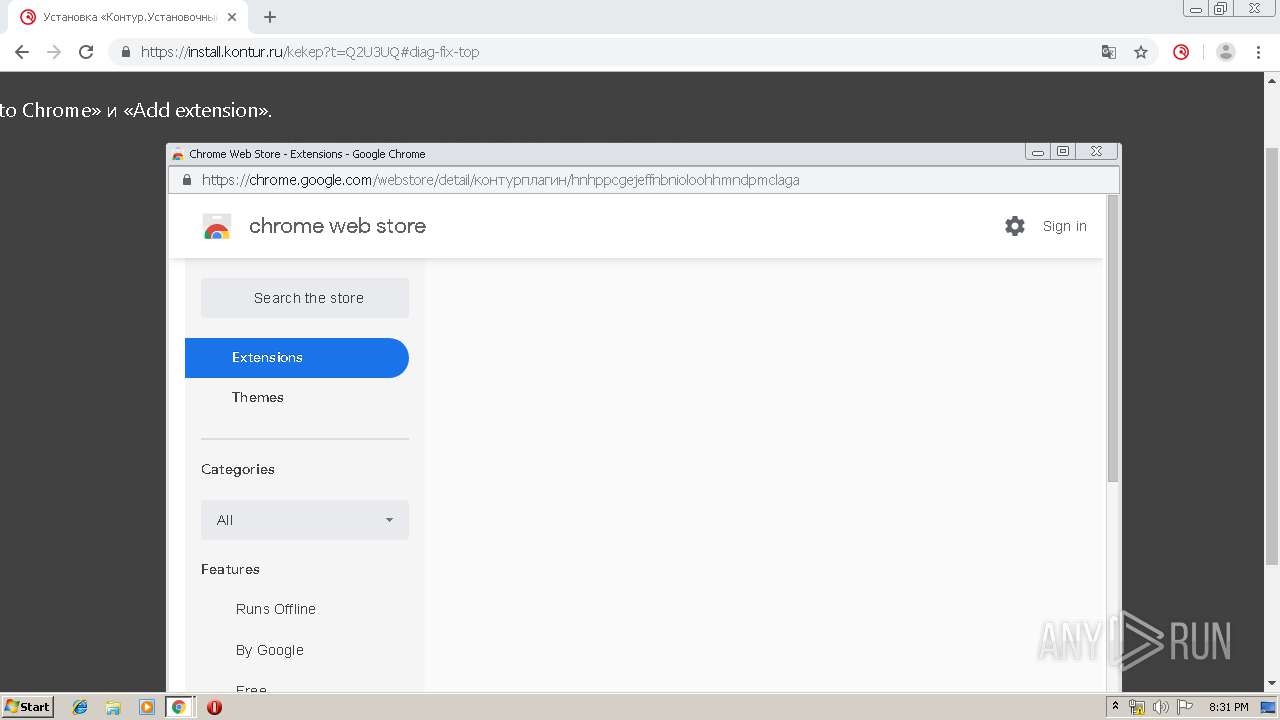1280x720 pixels.
Task: Click the chrome web store rainbow logo
Action: (x=217, y=227)
